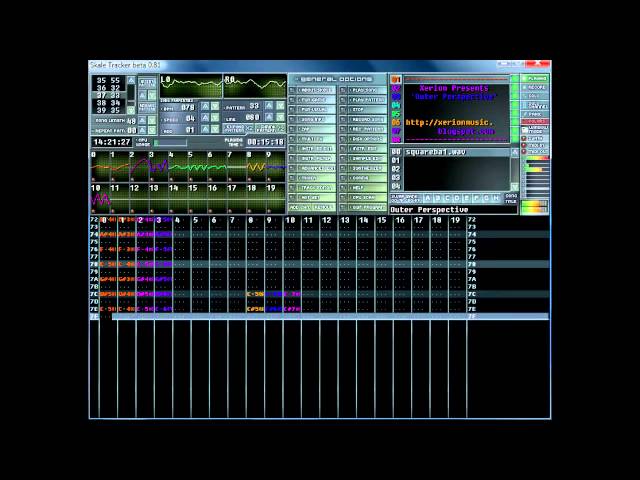Screen dimensions: 640x480
Task: Toggle the Record mode button
Action: (535, 87)
